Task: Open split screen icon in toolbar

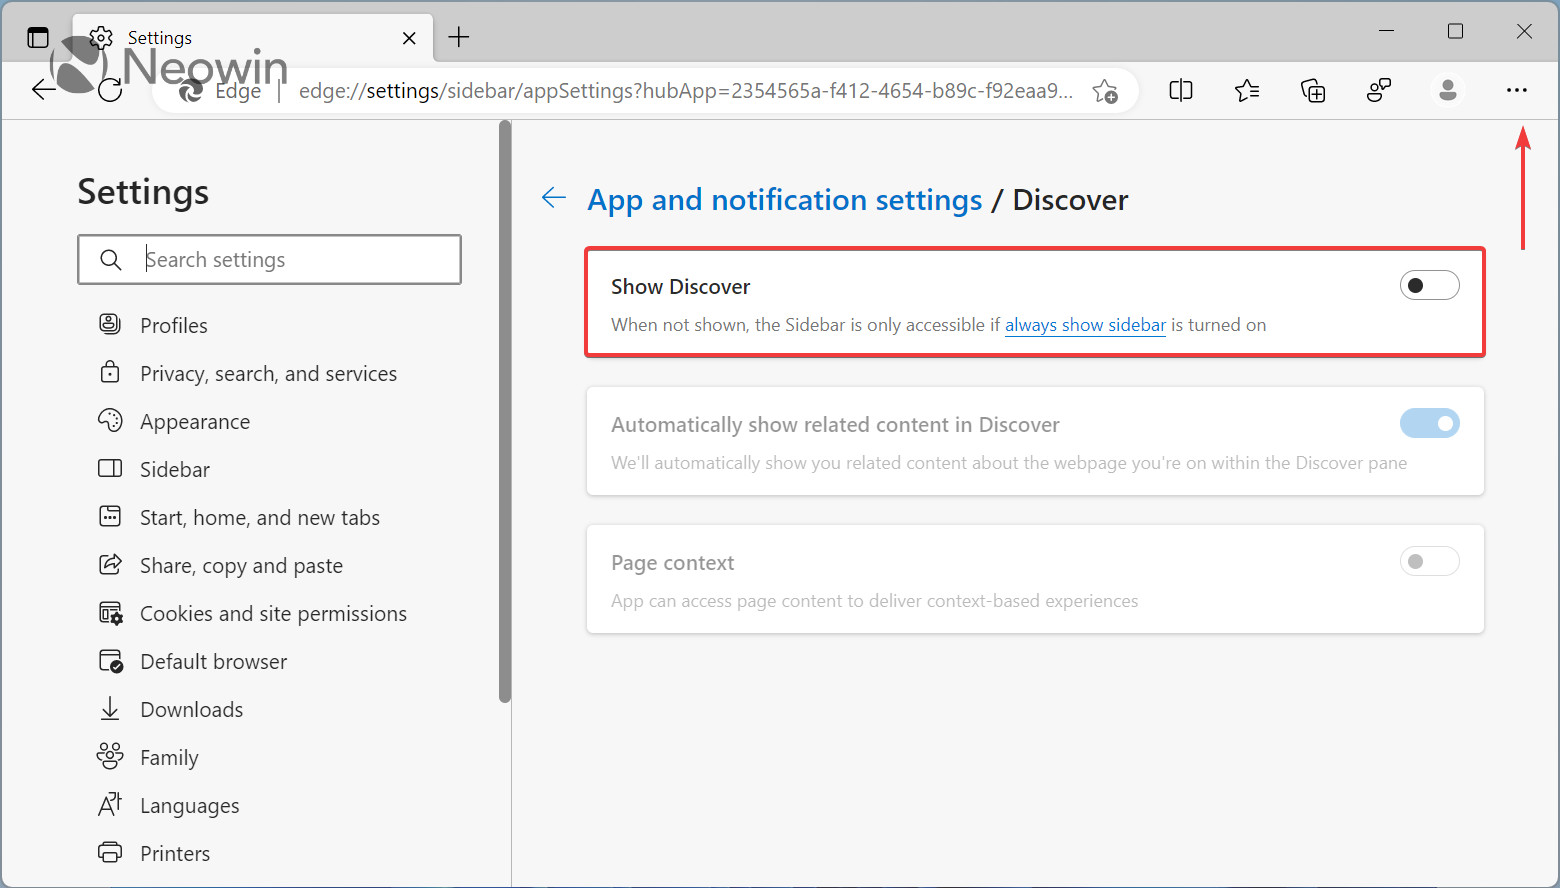Action: point(1181,91)
